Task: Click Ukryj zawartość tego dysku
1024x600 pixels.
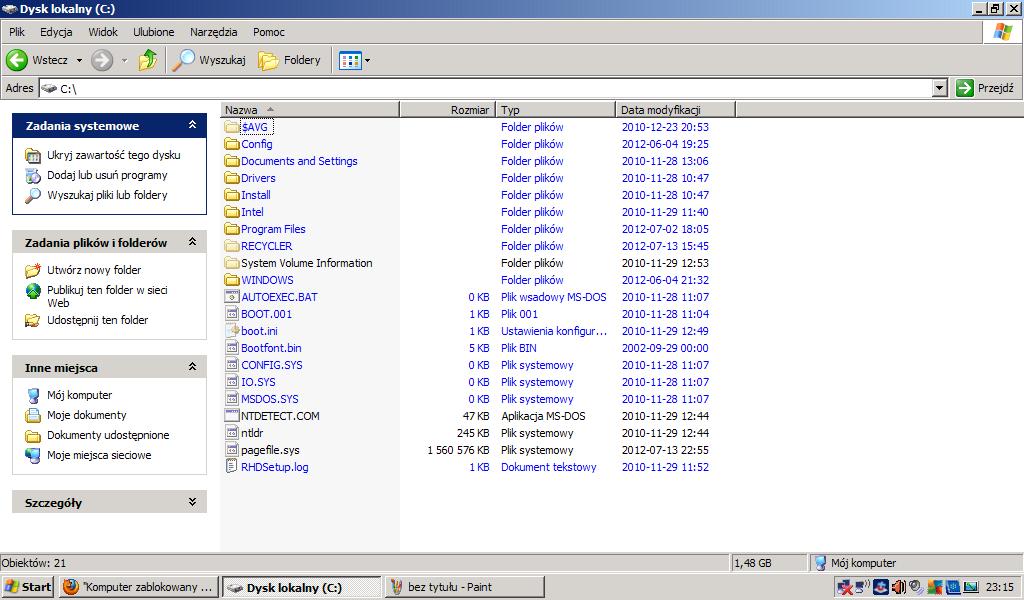Action: click(114, 155)
